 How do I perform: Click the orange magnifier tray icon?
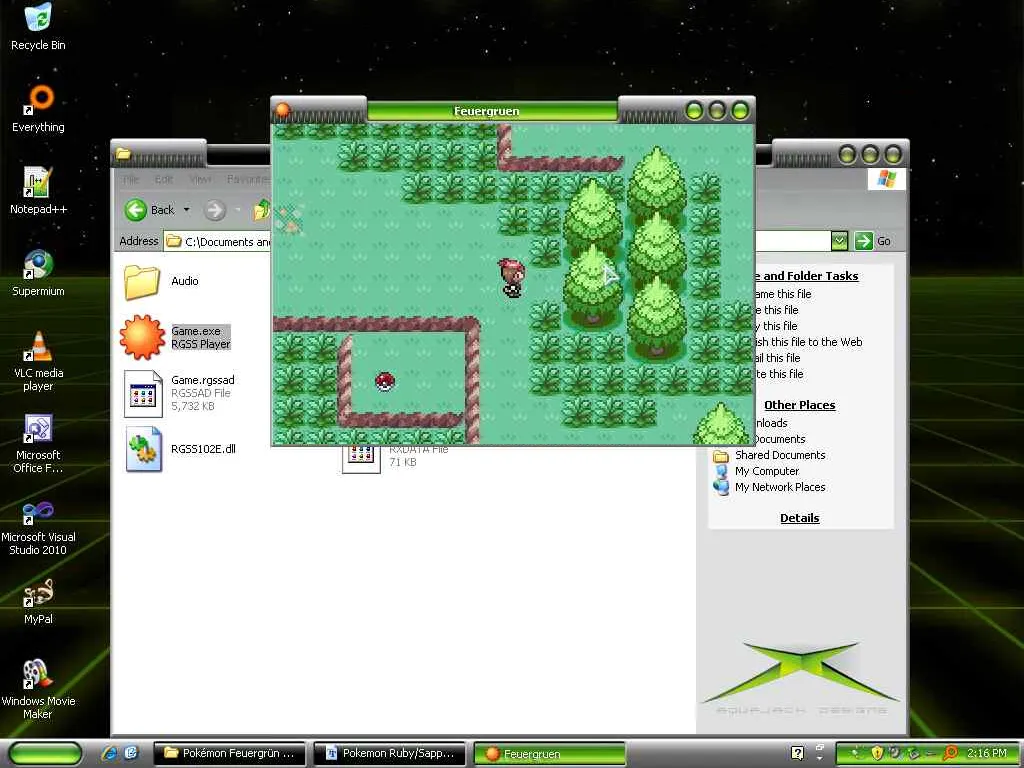point(951,753)
